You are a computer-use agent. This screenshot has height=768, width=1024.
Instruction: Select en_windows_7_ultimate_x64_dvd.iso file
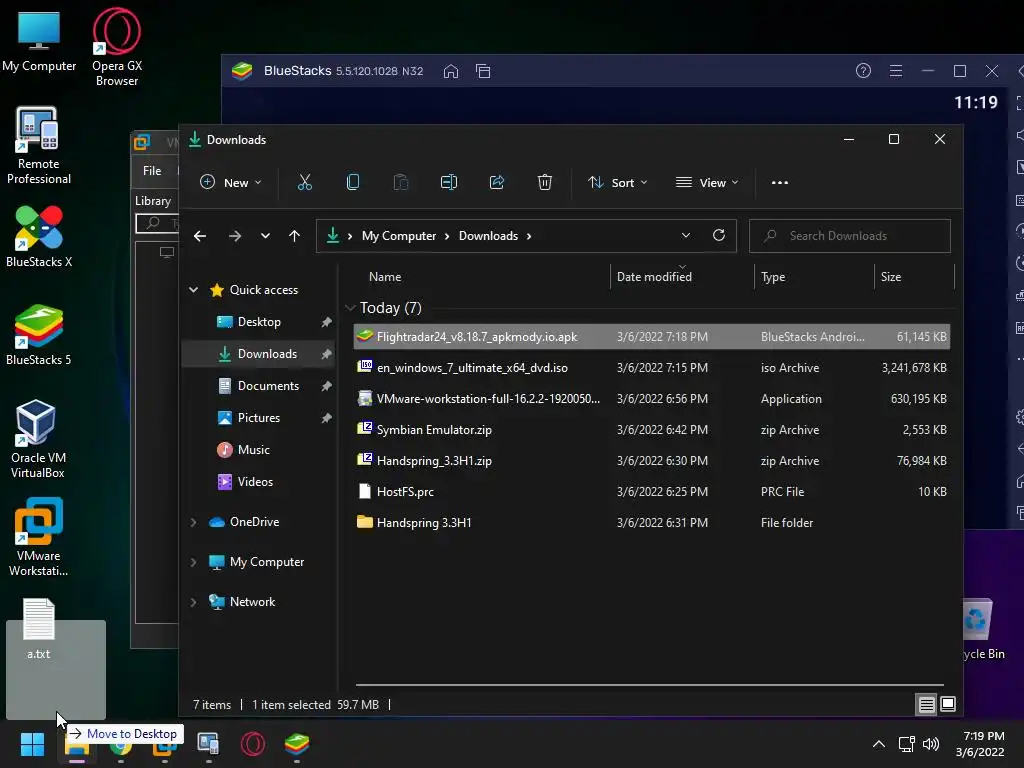pyautogui.click(x=651, y=368)
